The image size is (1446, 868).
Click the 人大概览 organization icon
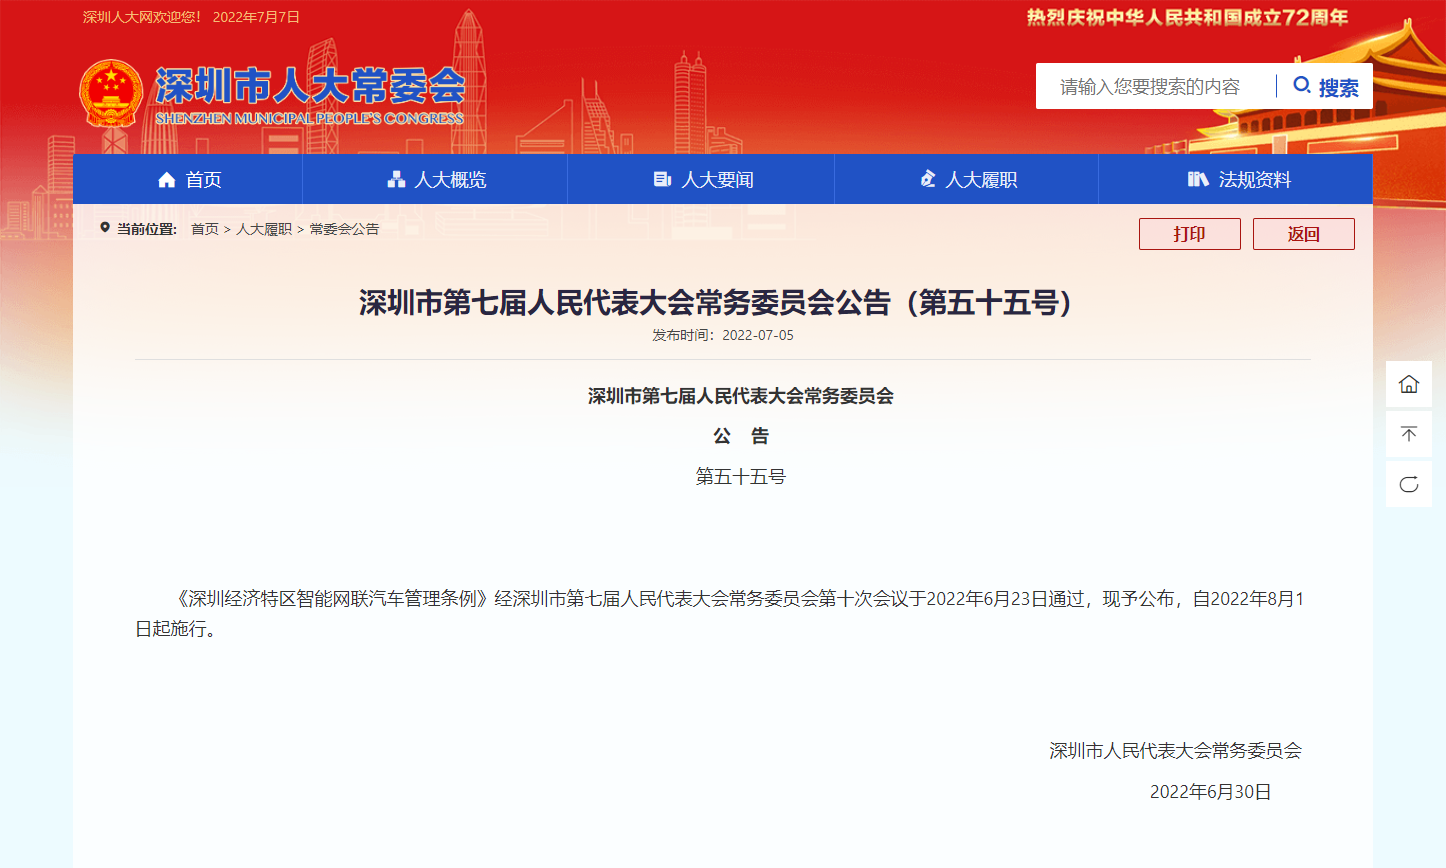point(396,179)
